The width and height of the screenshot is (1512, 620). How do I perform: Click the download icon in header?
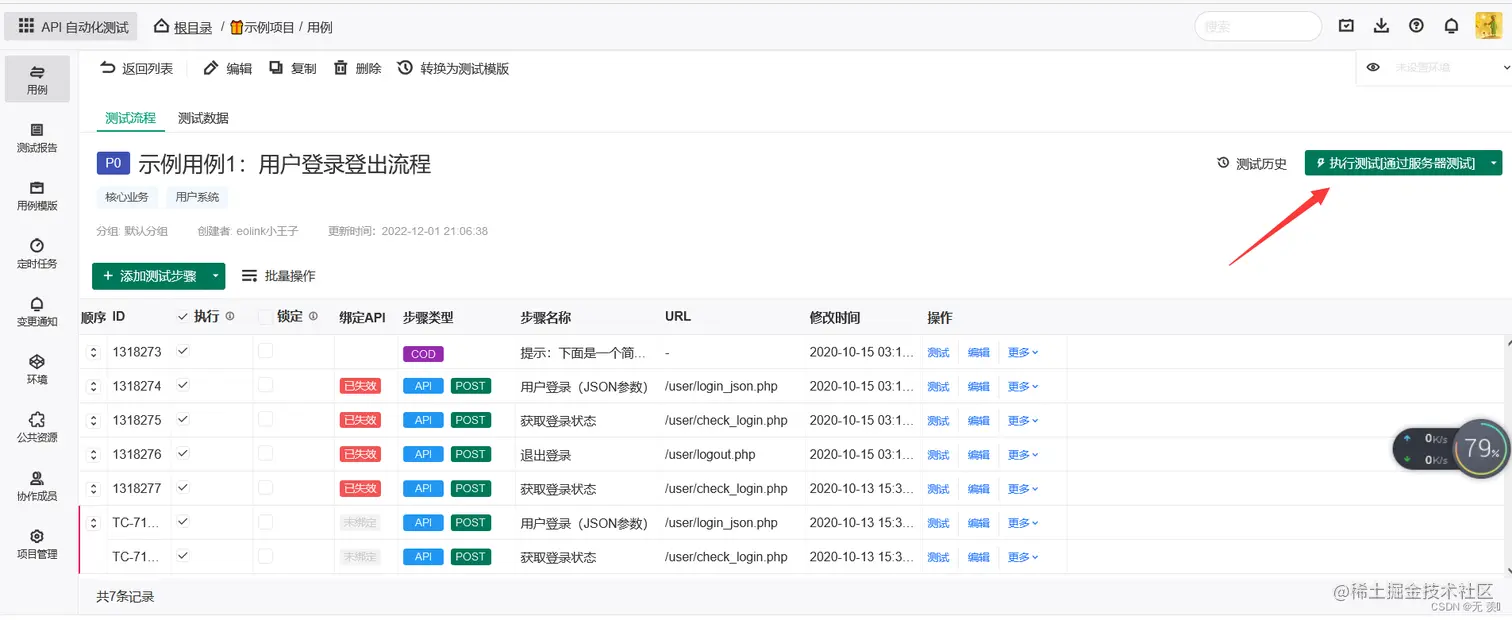1382,26
